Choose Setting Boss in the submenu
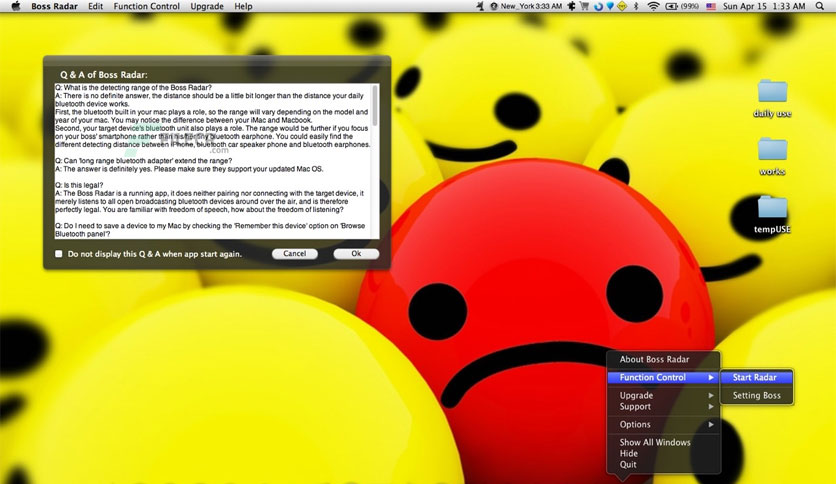This screenshot has width=836, height=484. [x=756, y=396]
